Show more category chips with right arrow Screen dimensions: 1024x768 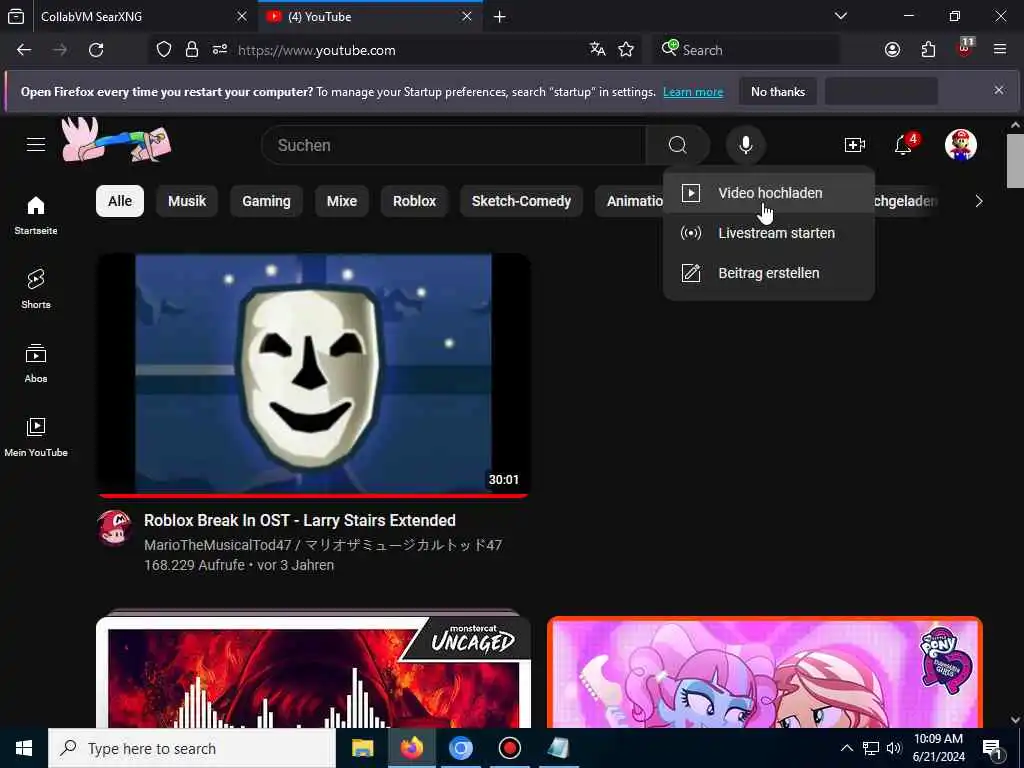coord(978,201)
